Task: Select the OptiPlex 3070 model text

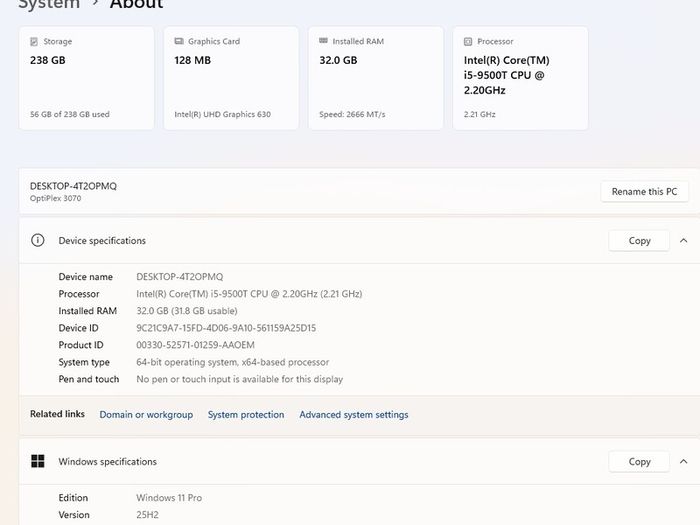Action: click(x=55, y=198)
